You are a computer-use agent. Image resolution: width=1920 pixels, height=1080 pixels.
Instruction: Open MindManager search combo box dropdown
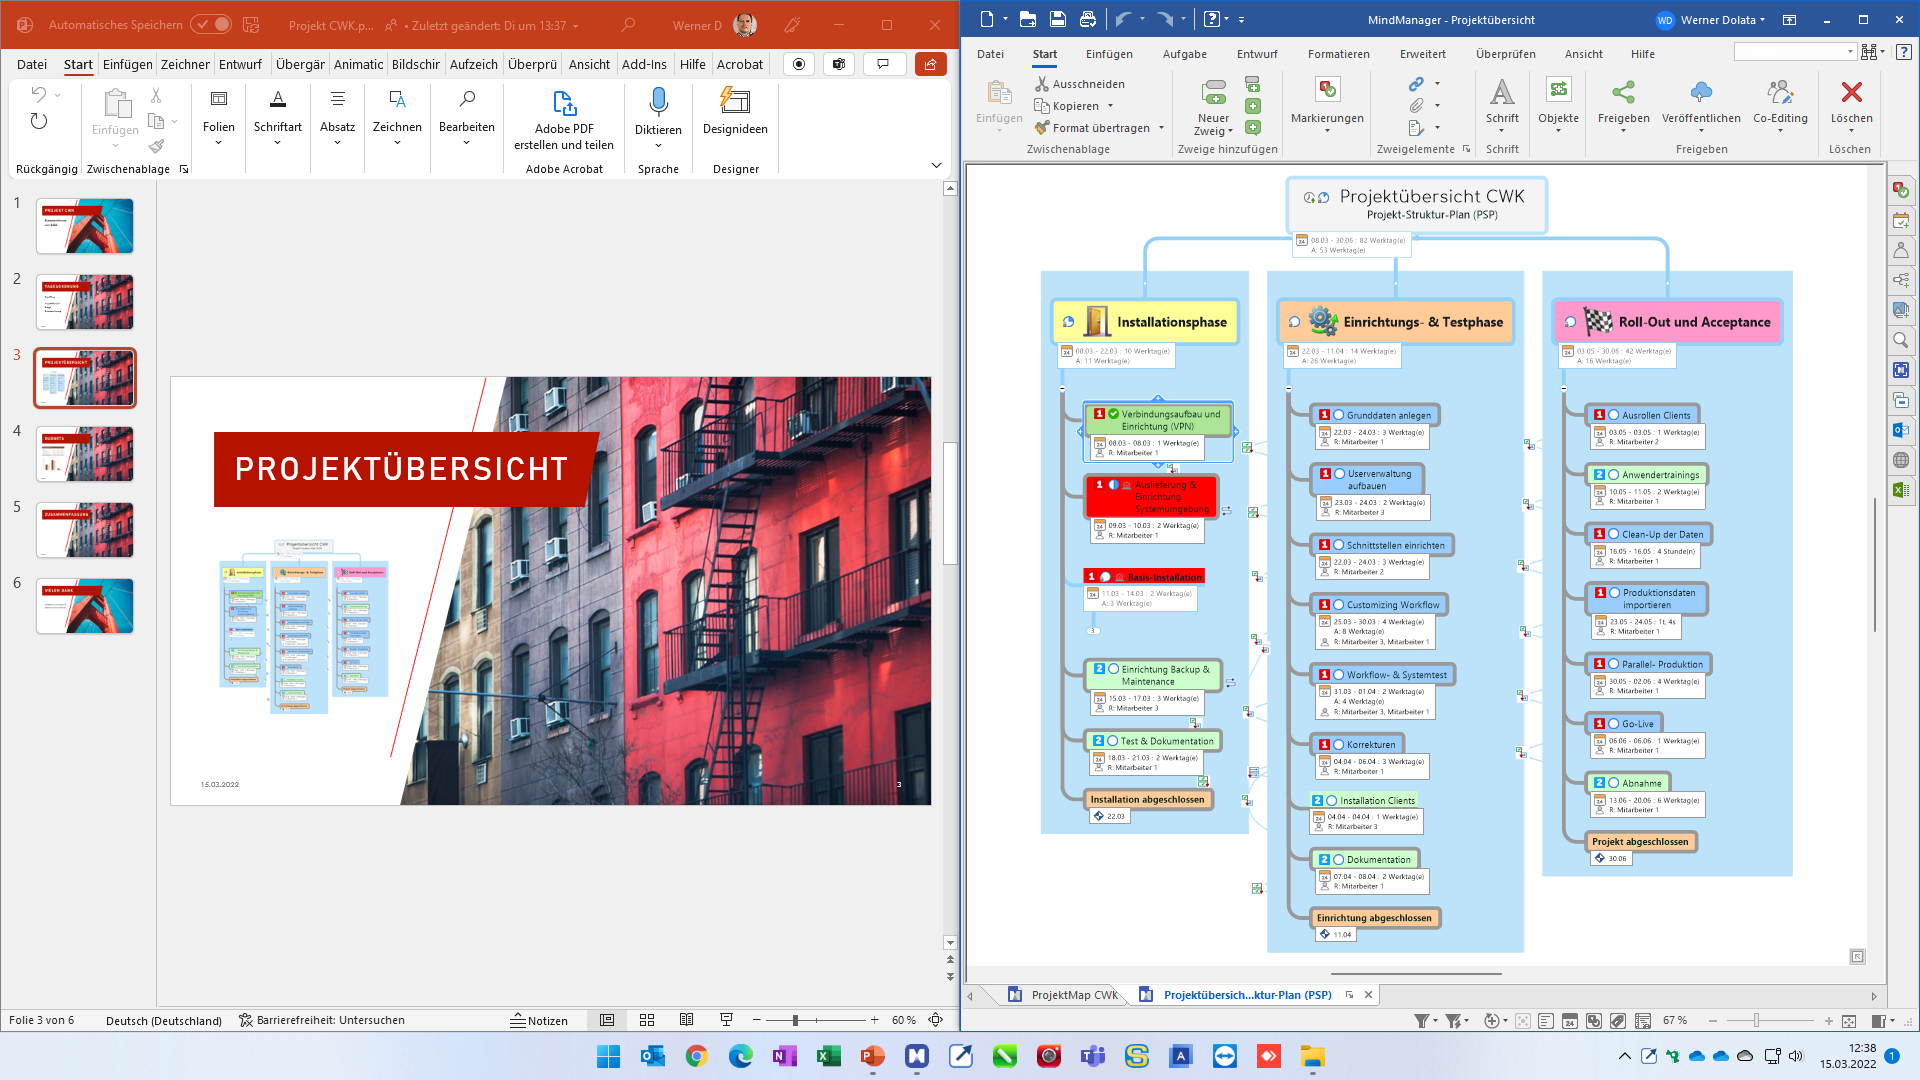coord(1850,51)
